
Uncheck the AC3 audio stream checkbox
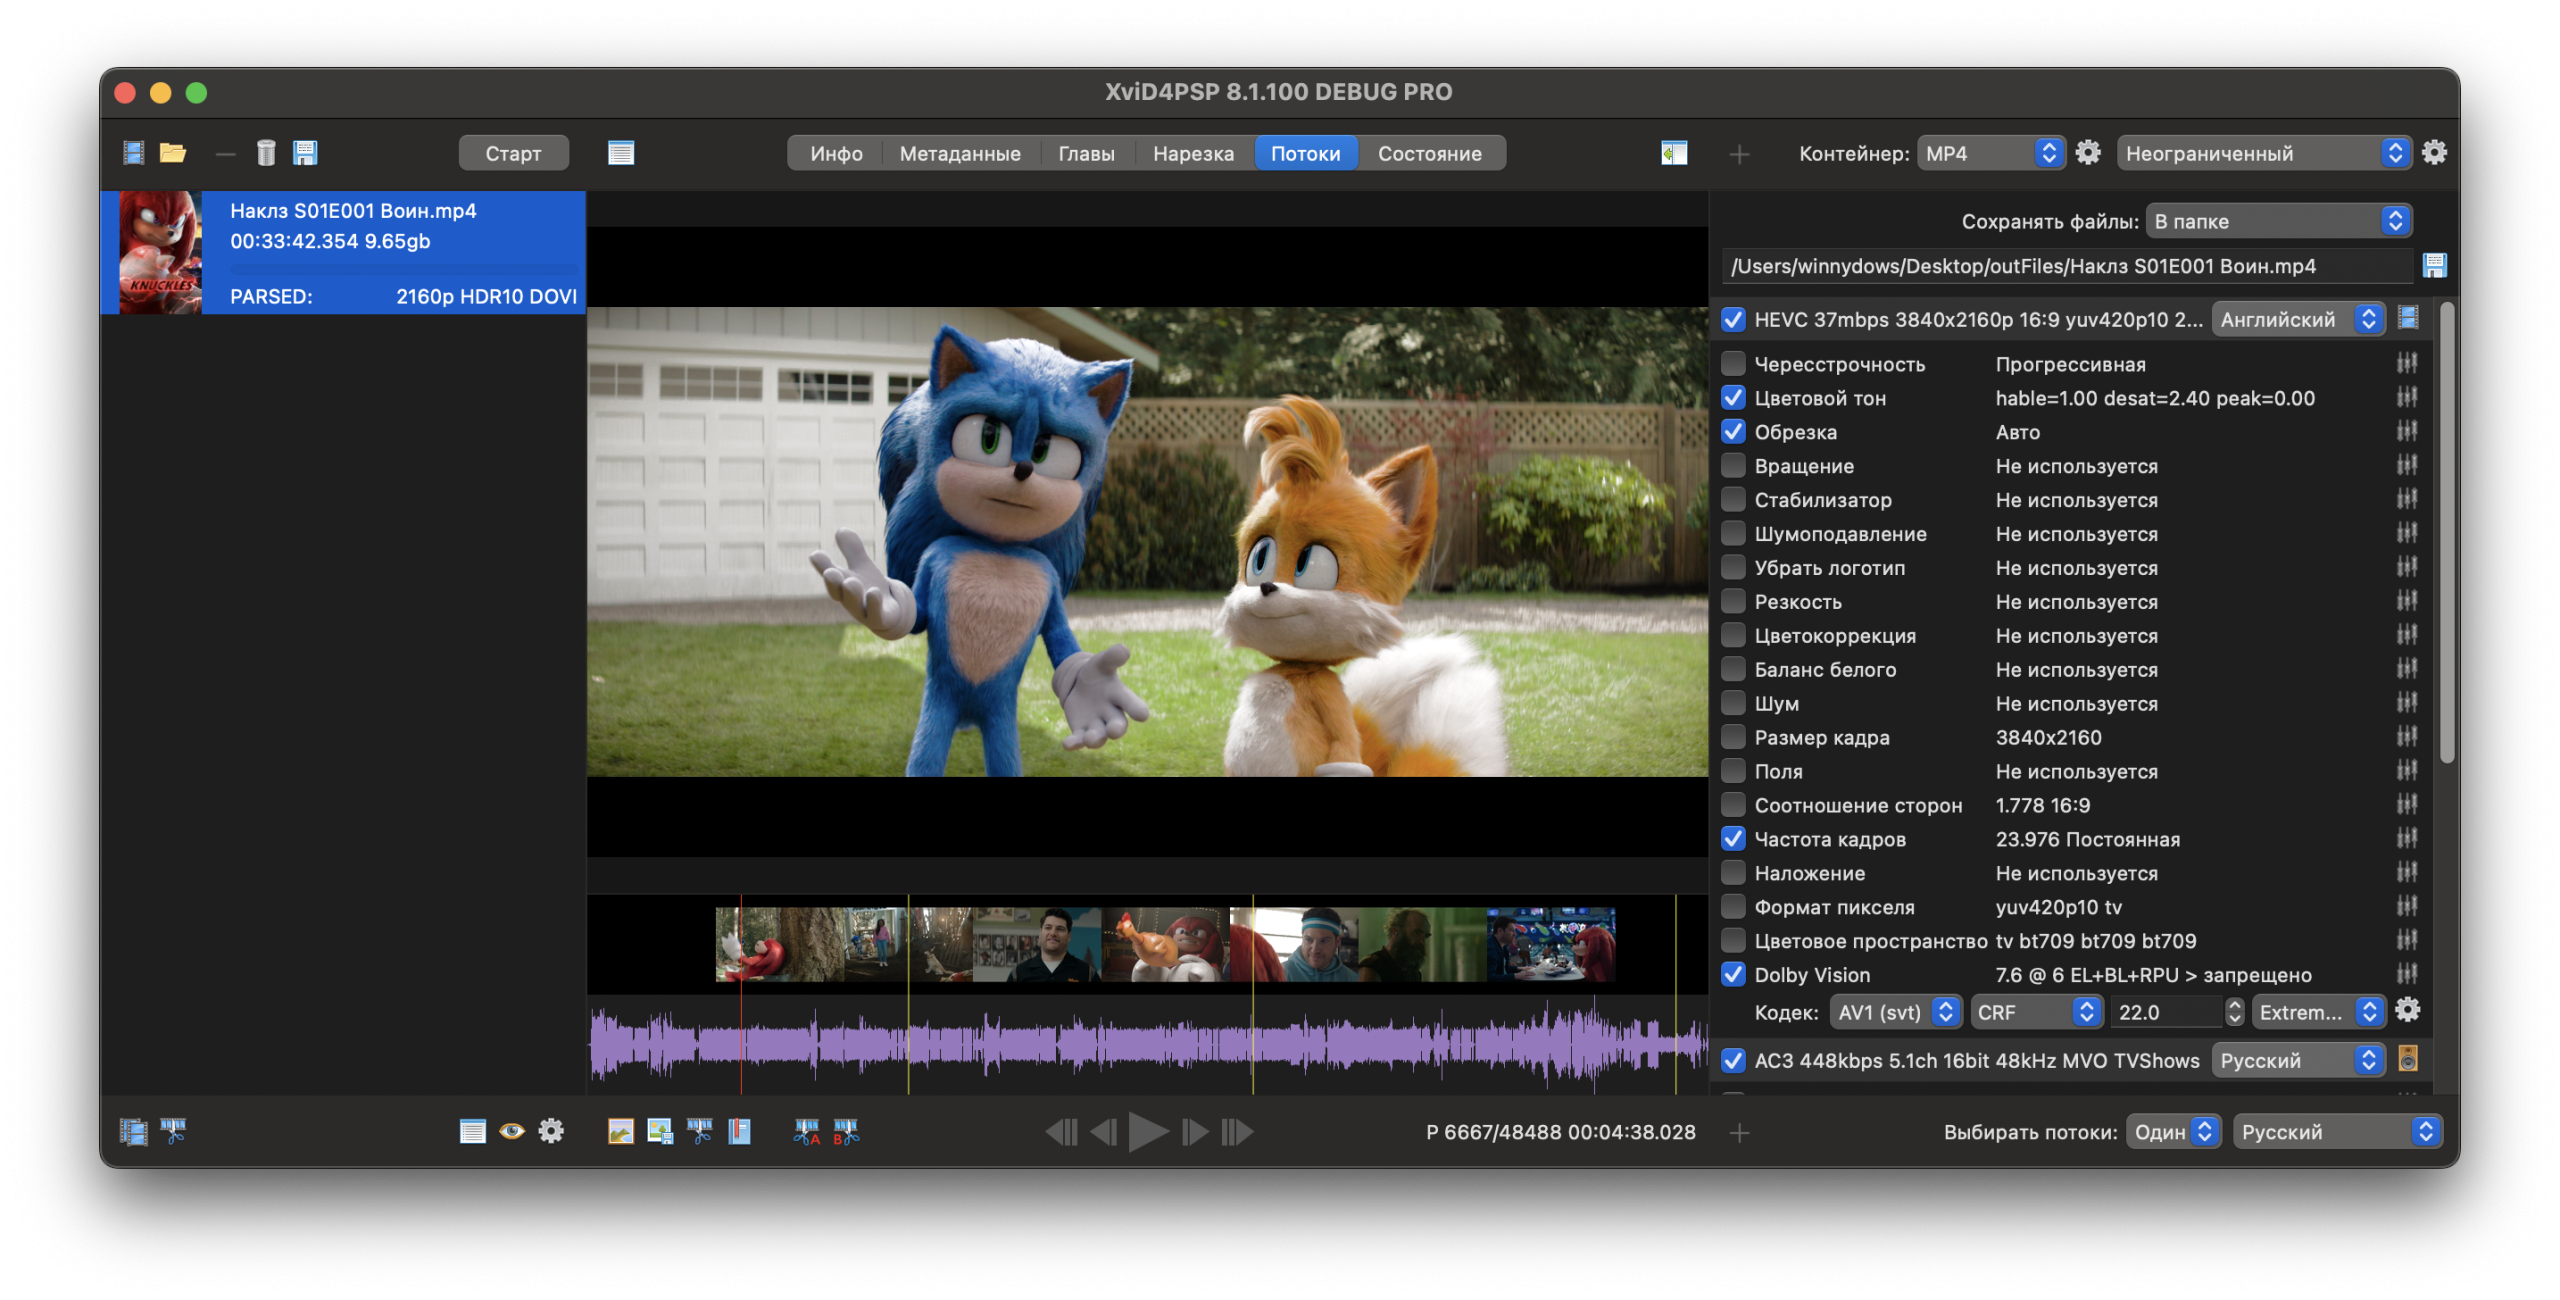click(1733, 1060)
